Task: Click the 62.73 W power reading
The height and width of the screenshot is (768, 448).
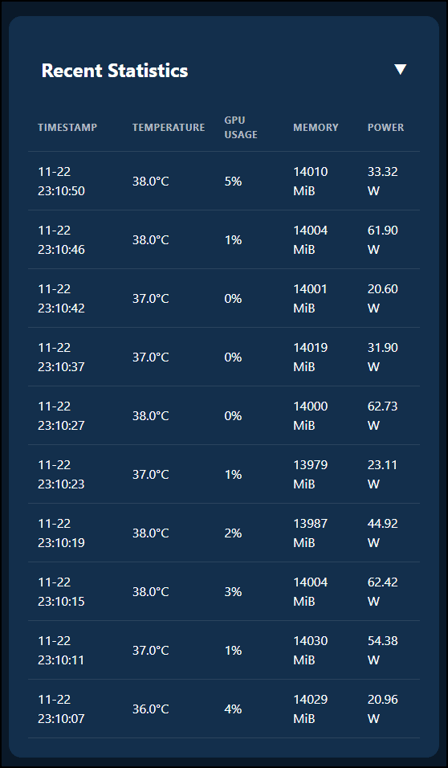Action: pos(383,416)
